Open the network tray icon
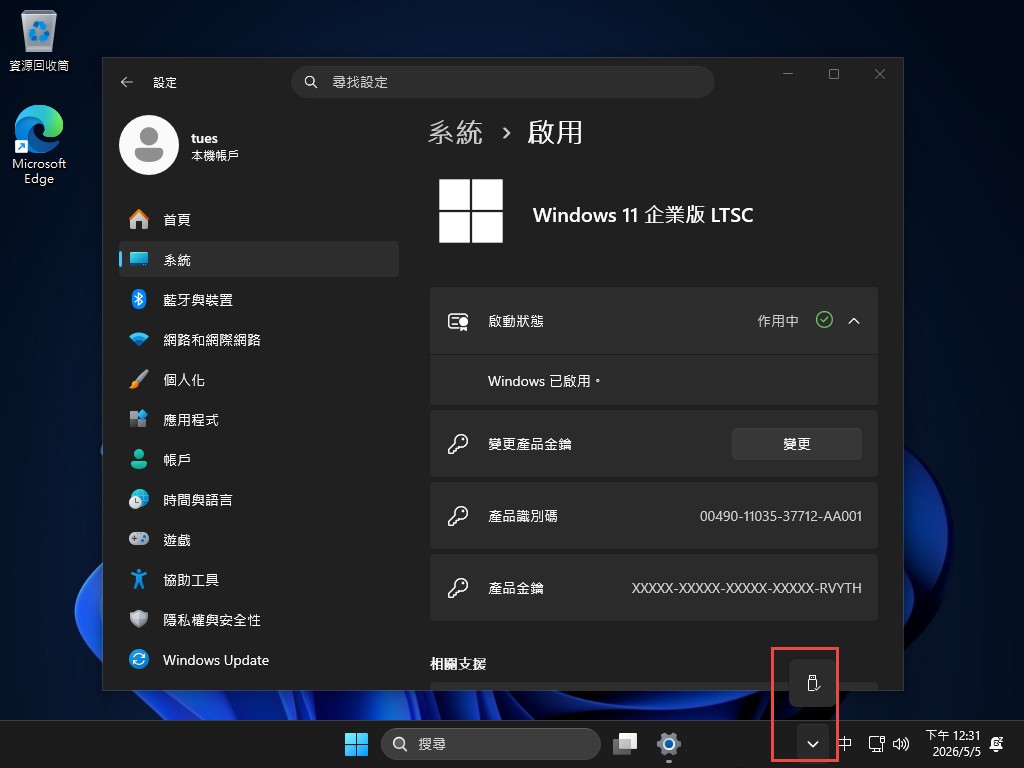 876,744
